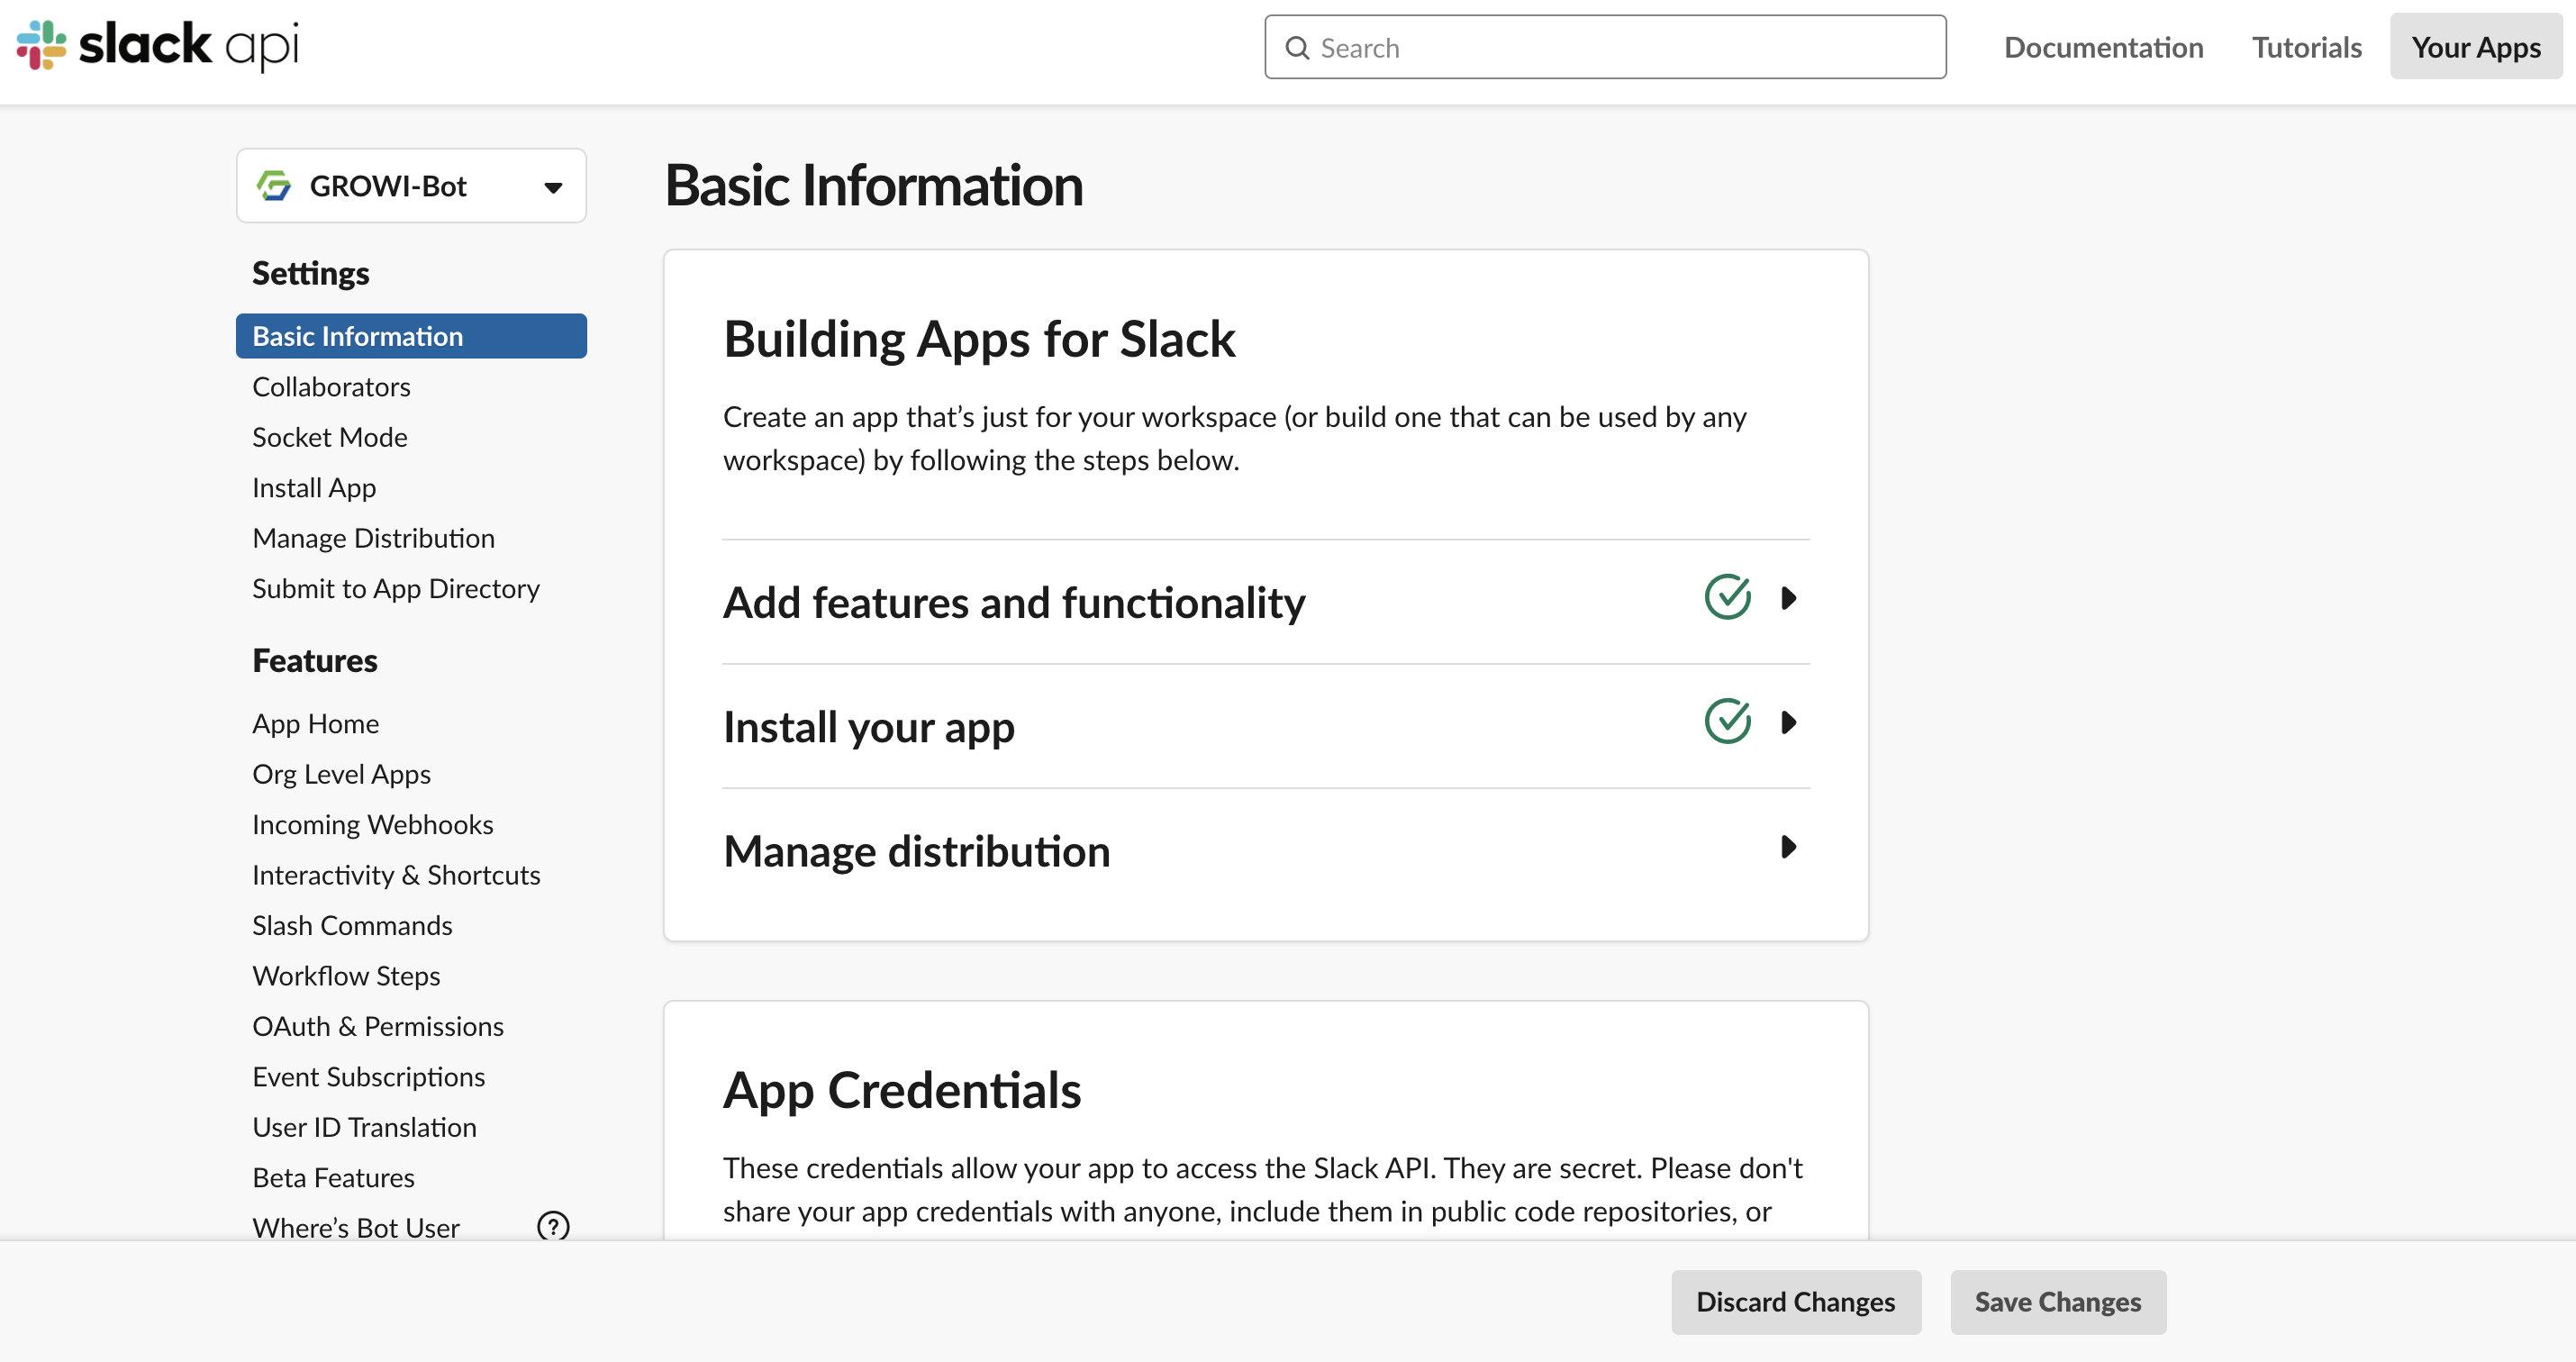Open the Bot User help question icon
The image size is (2576, 1362).
click(553, 1226)
